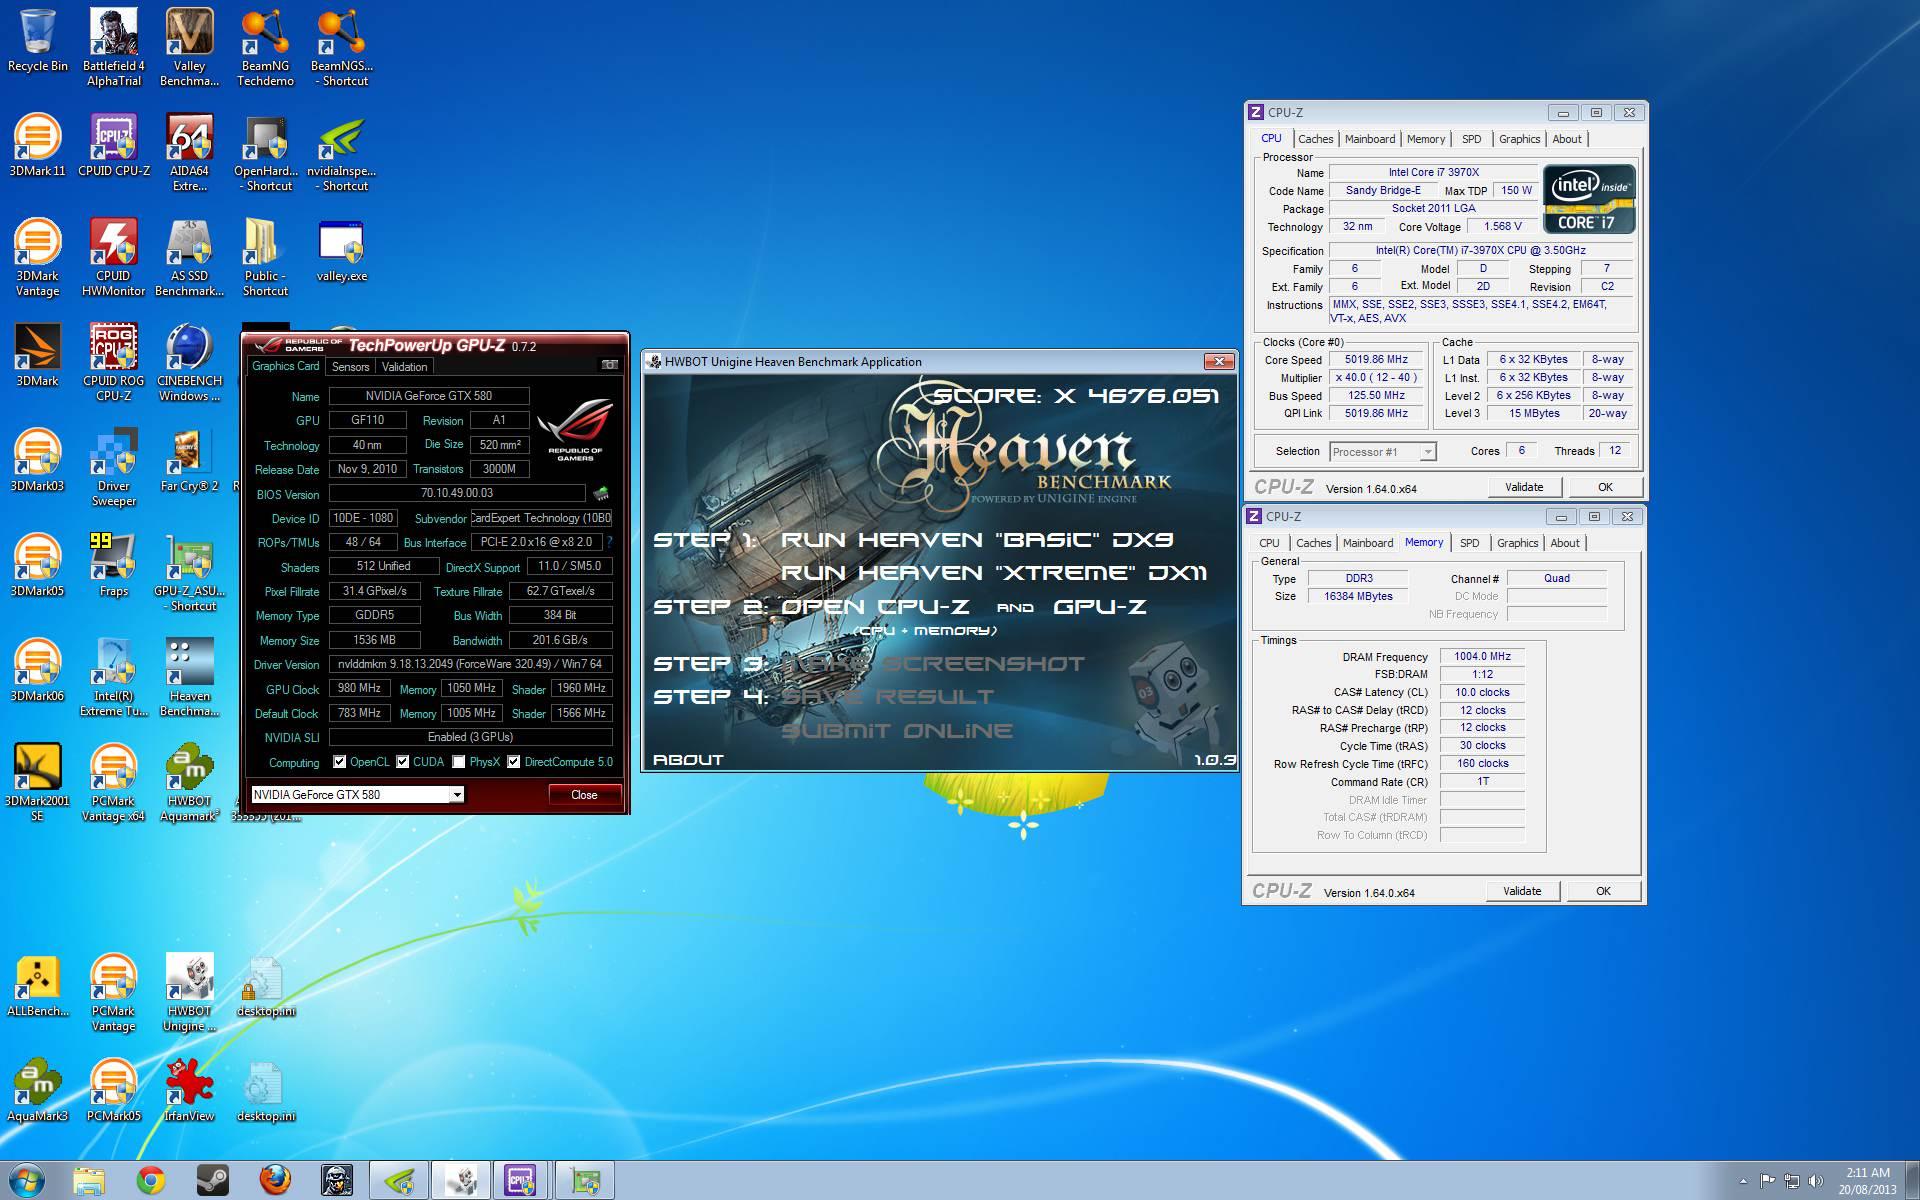This screenshot has width=1920, height=1200.
Task: Open OpenHardware Monitor shortcut icon
Action: pos(265,153)
